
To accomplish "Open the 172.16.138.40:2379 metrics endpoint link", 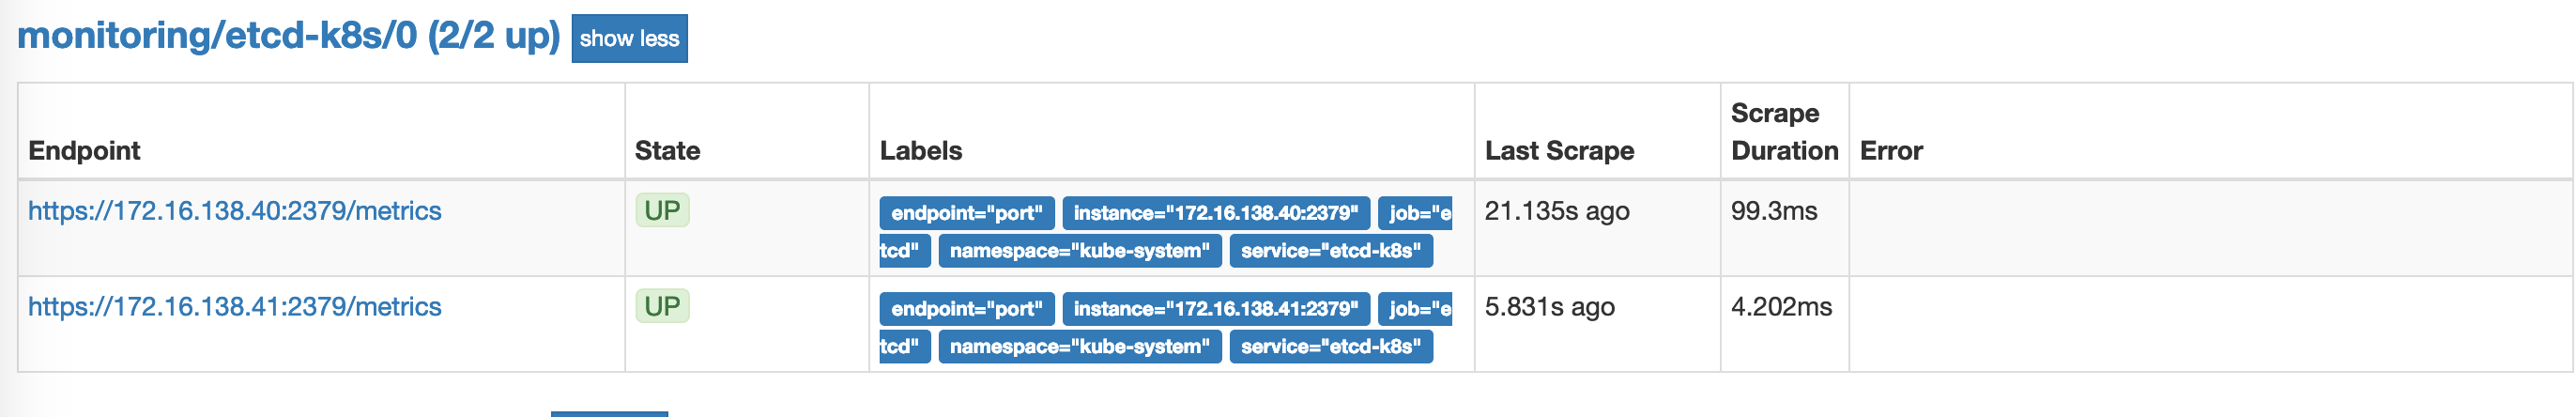I will tap(234, 211).
